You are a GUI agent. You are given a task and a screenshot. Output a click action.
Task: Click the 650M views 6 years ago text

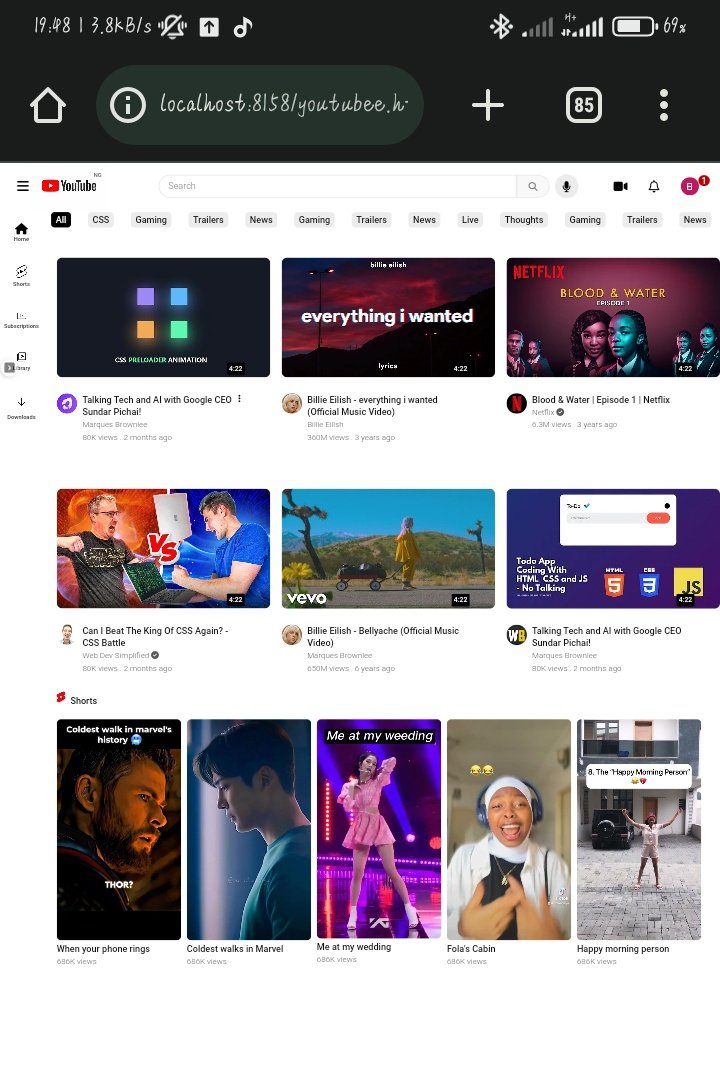coord(351,668)
